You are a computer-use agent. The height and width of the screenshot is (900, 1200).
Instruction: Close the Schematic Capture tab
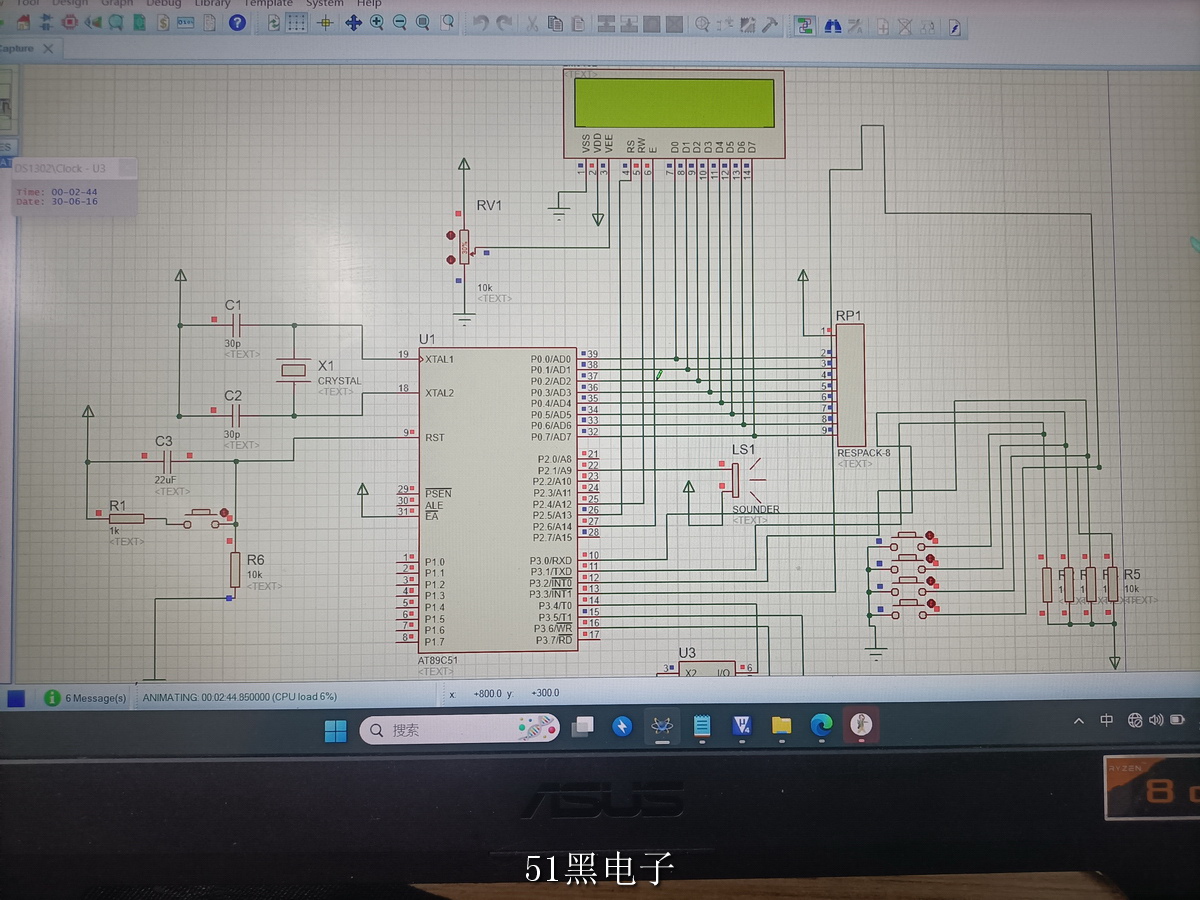[47, 47]
